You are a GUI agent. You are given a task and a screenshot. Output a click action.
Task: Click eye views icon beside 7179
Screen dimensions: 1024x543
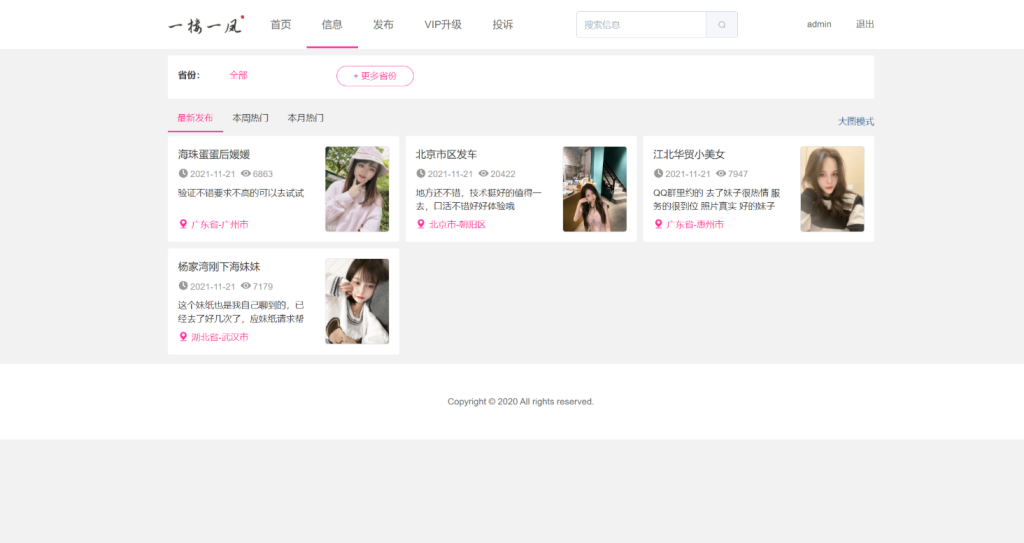246,286
